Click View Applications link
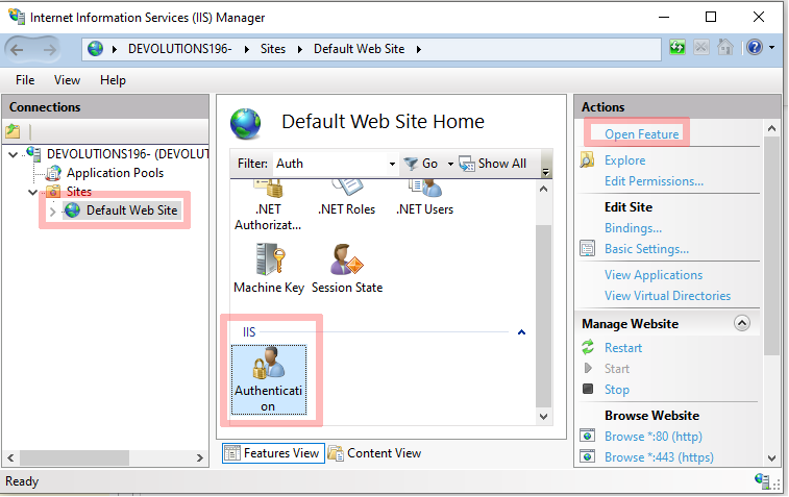Screen dimensions: 789x497 click(654, 275)
